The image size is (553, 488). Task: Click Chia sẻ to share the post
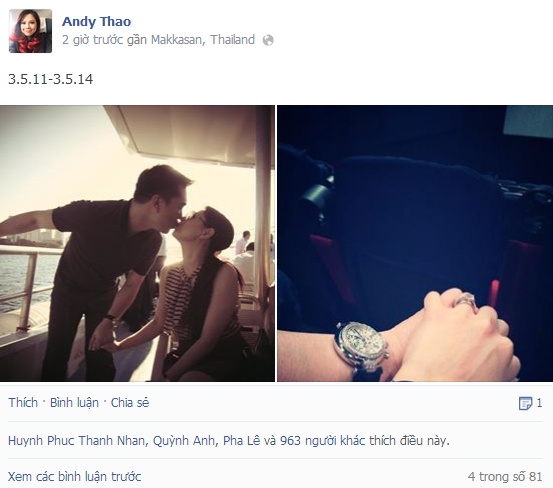point(130,403)
